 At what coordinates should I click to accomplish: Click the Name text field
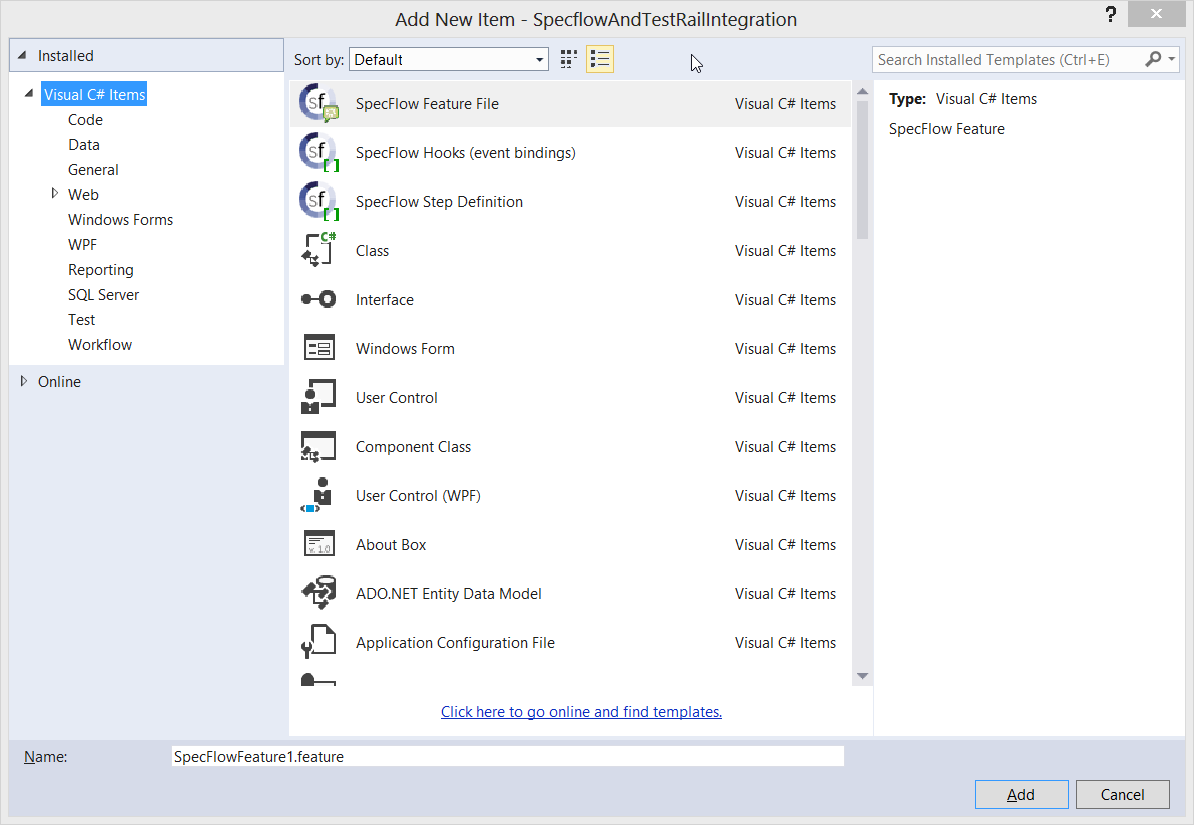pos(507,757)
